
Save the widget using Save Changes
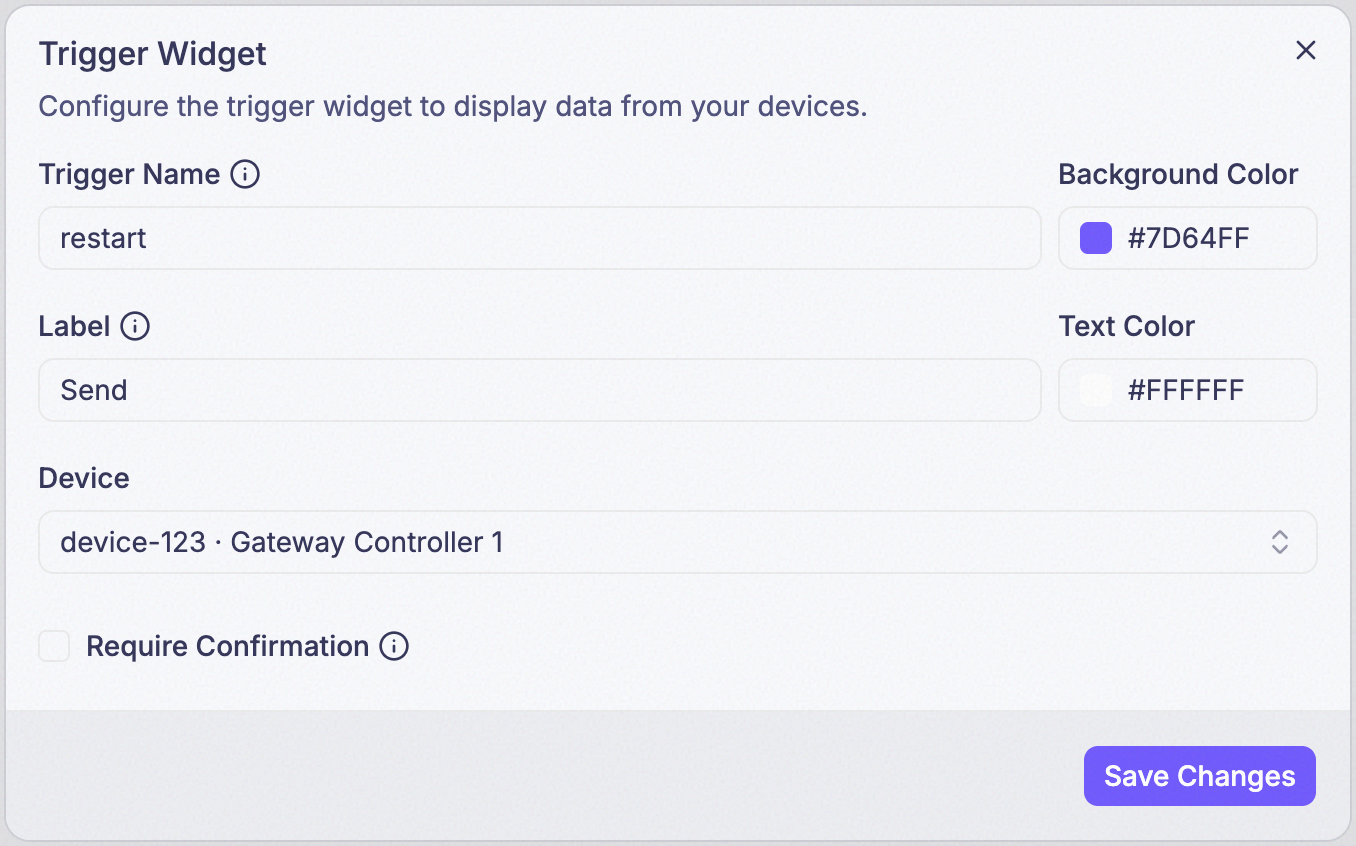pos(1200,776)
